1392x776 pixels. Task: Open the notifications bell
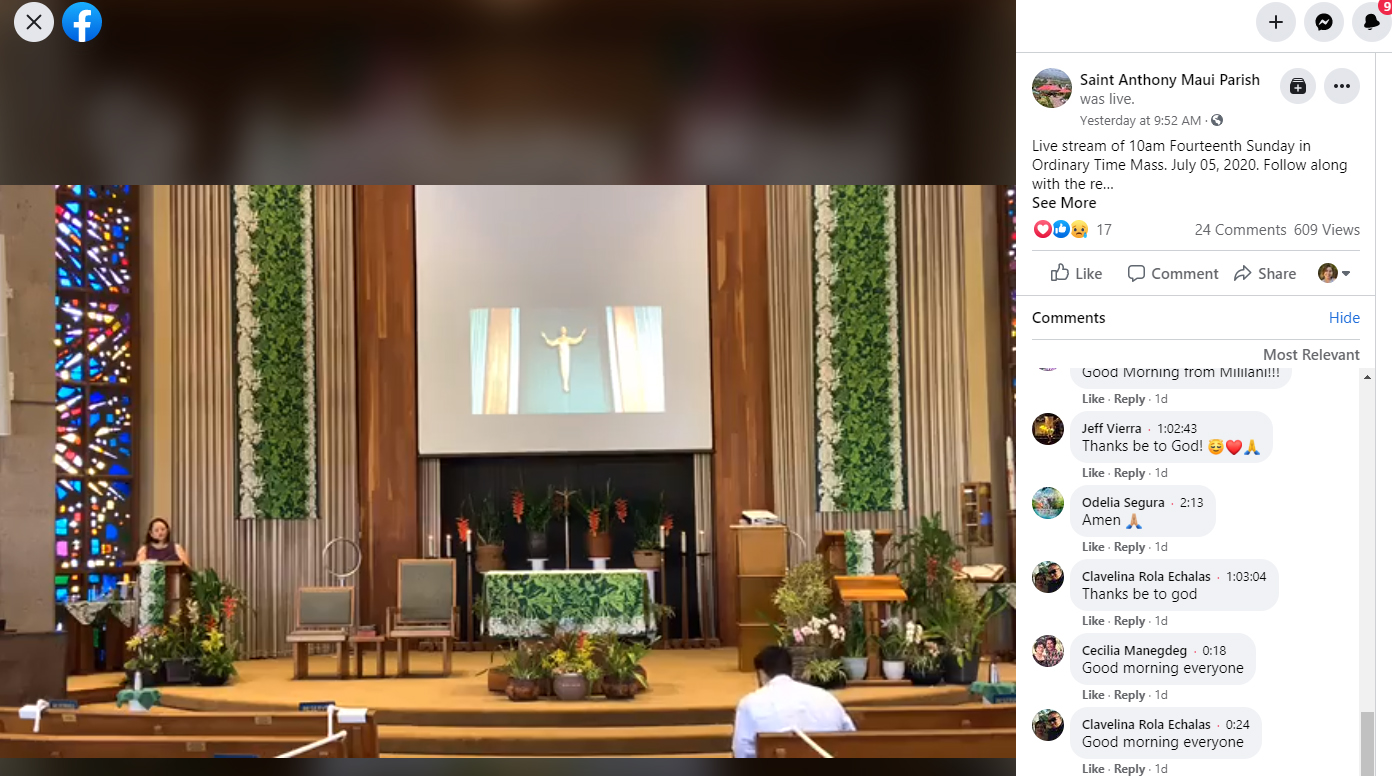tap(1371, 22)
